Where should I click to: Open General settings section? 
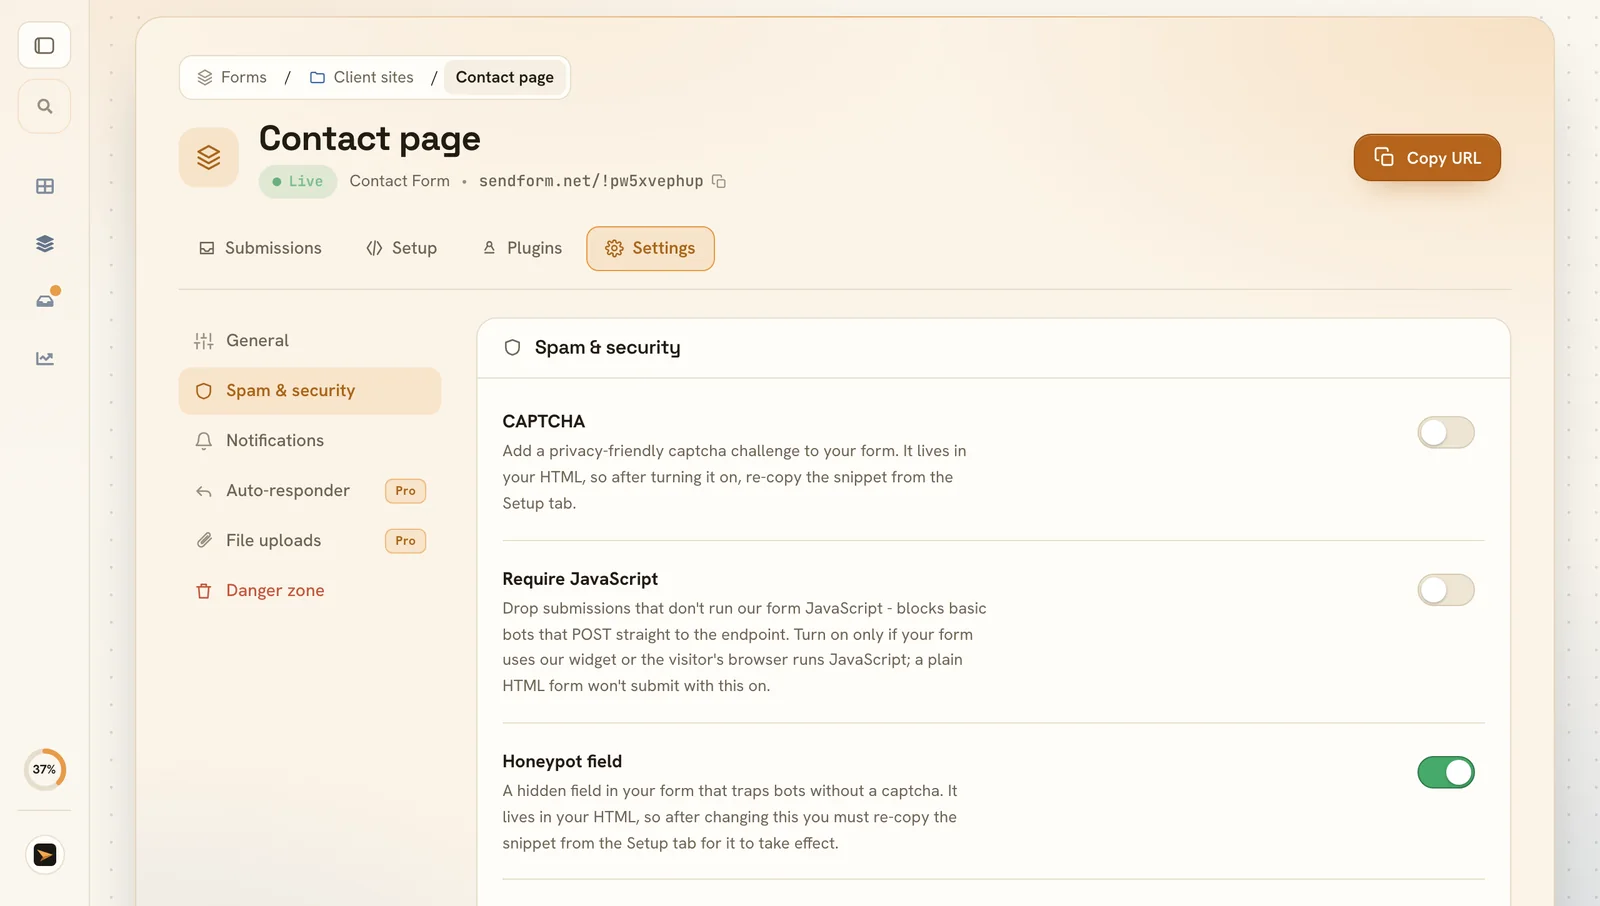(310, 341)
